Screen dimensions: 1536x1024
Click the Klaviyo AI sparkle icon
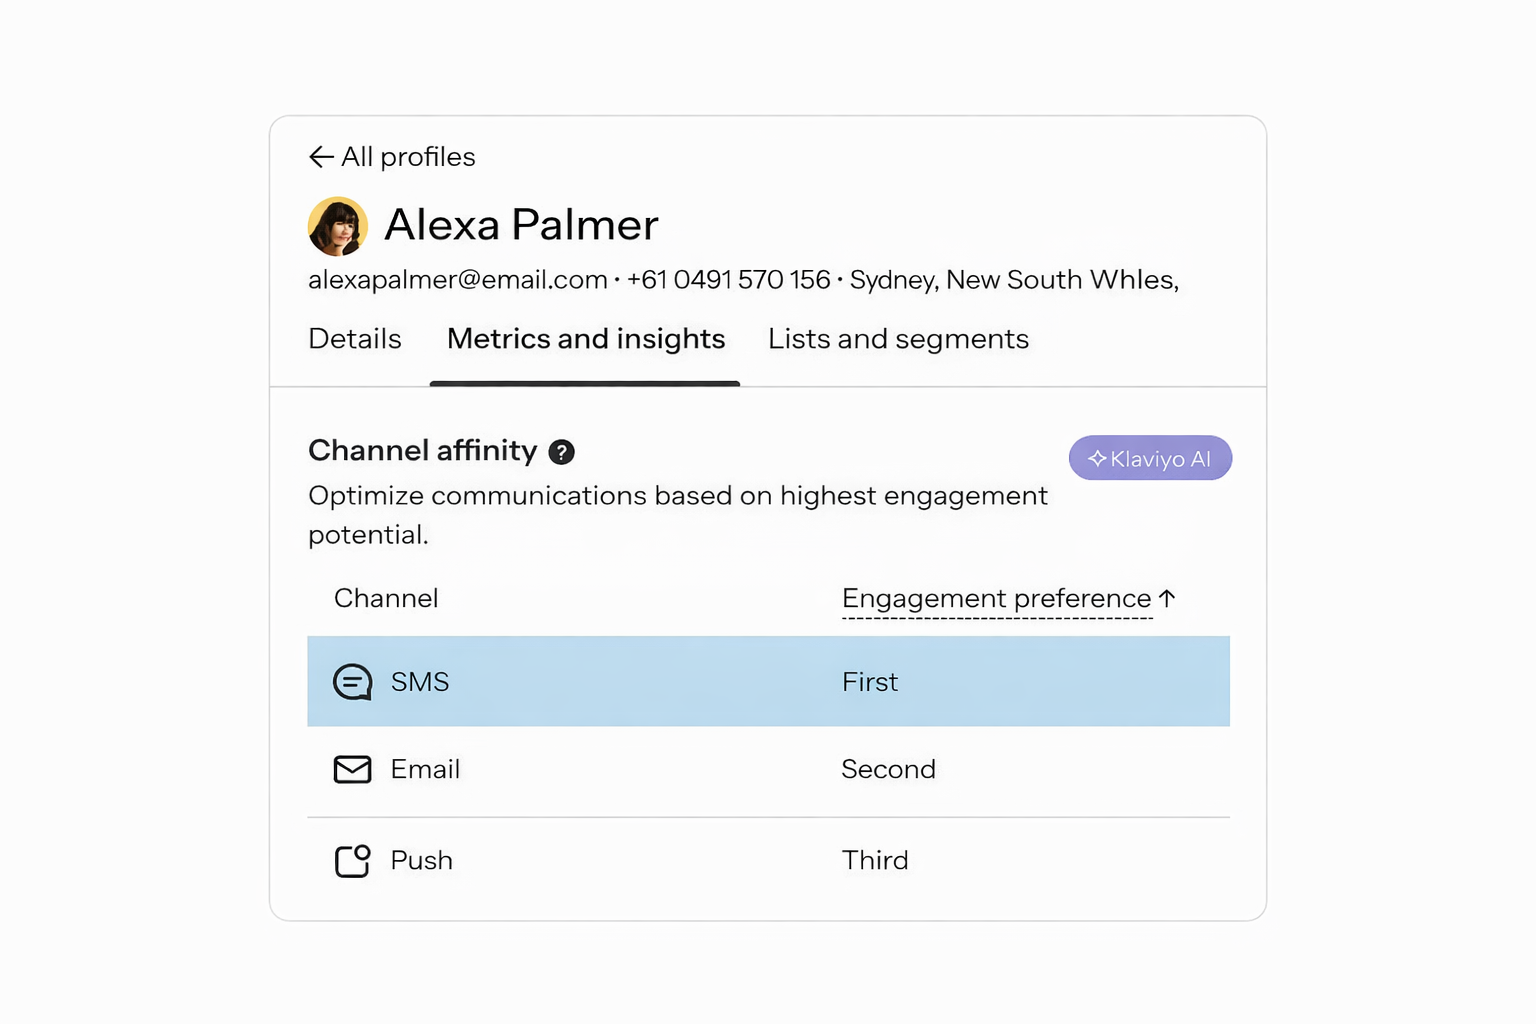1097,459
